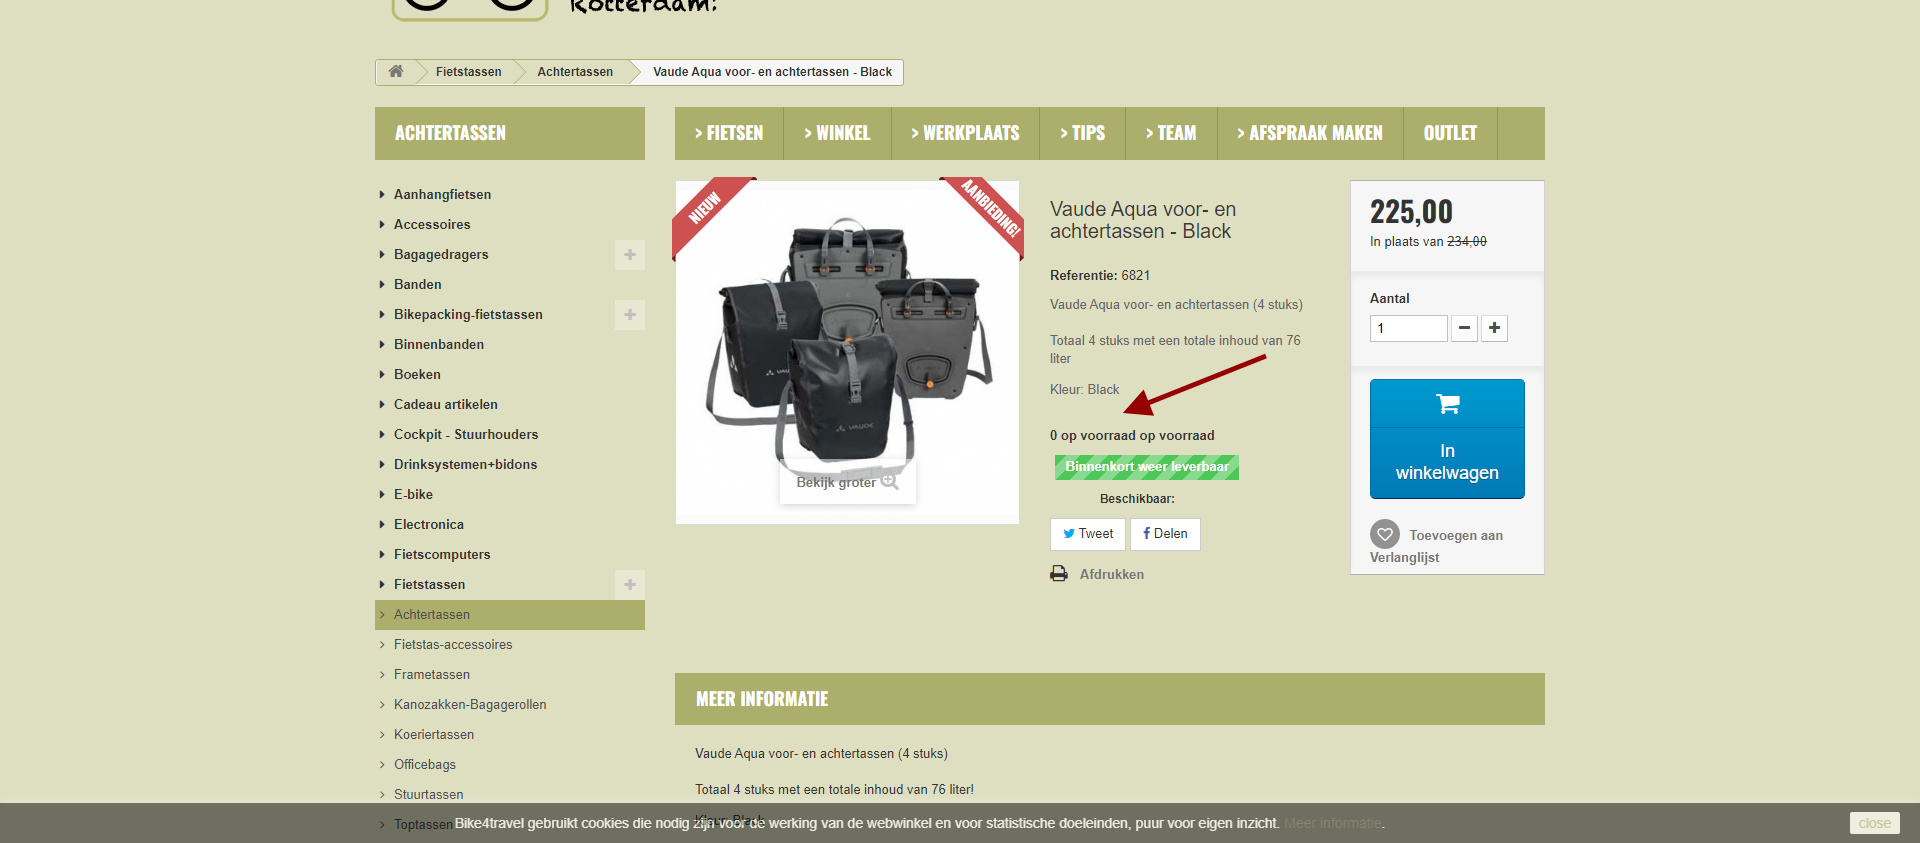
Task: Enlarge the product image of Vaude bags
Action: tap(847, 352)
